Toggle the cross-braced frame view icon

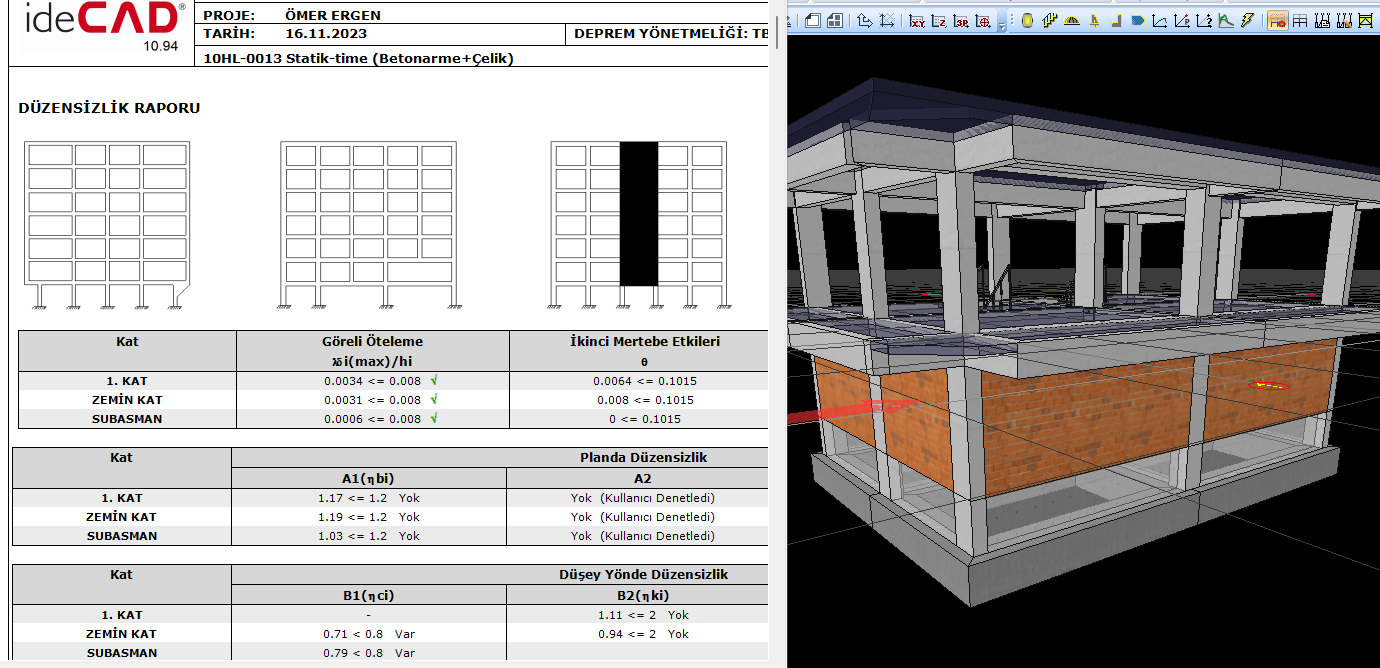pyautogui.click(x=1365, y=21)
